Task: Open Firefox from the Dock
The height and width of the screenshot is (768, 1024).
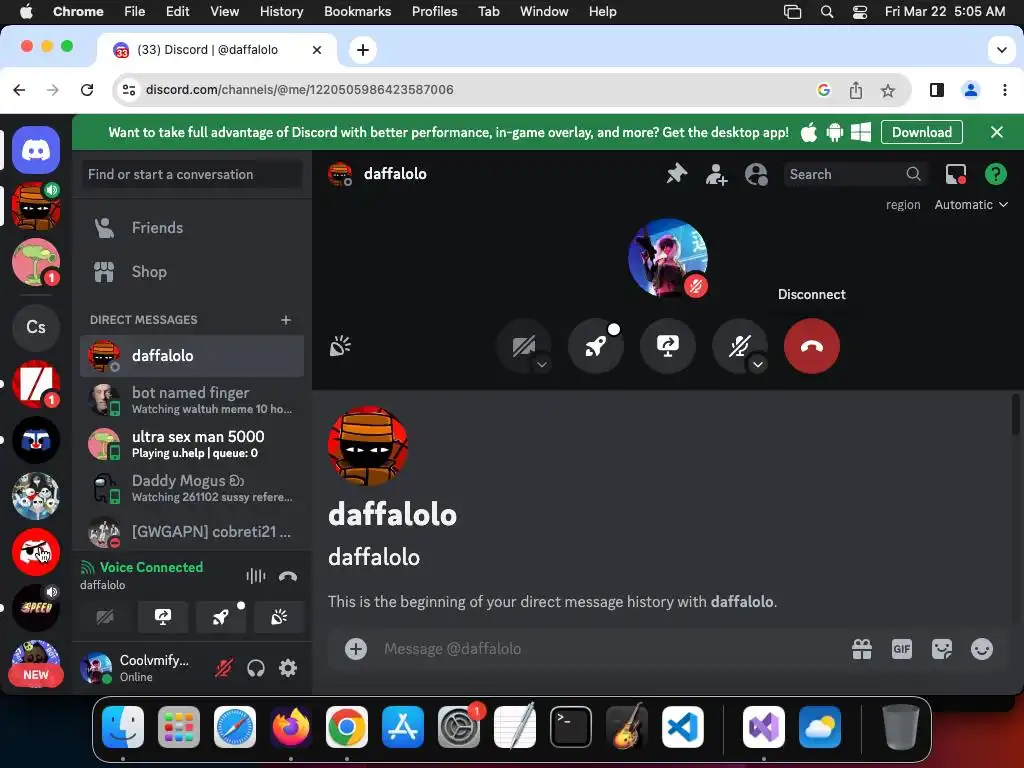Action: coord(291,727)
